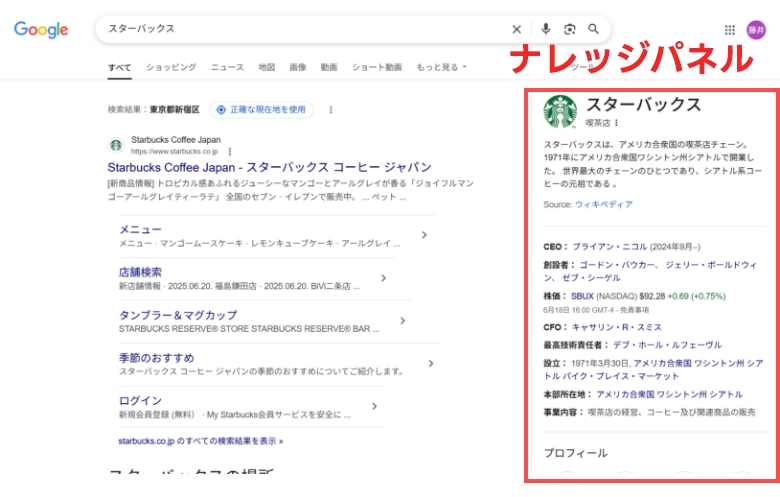
Task: Open CFO キャサリン・R・スミス link
Action: click(617, 327)
